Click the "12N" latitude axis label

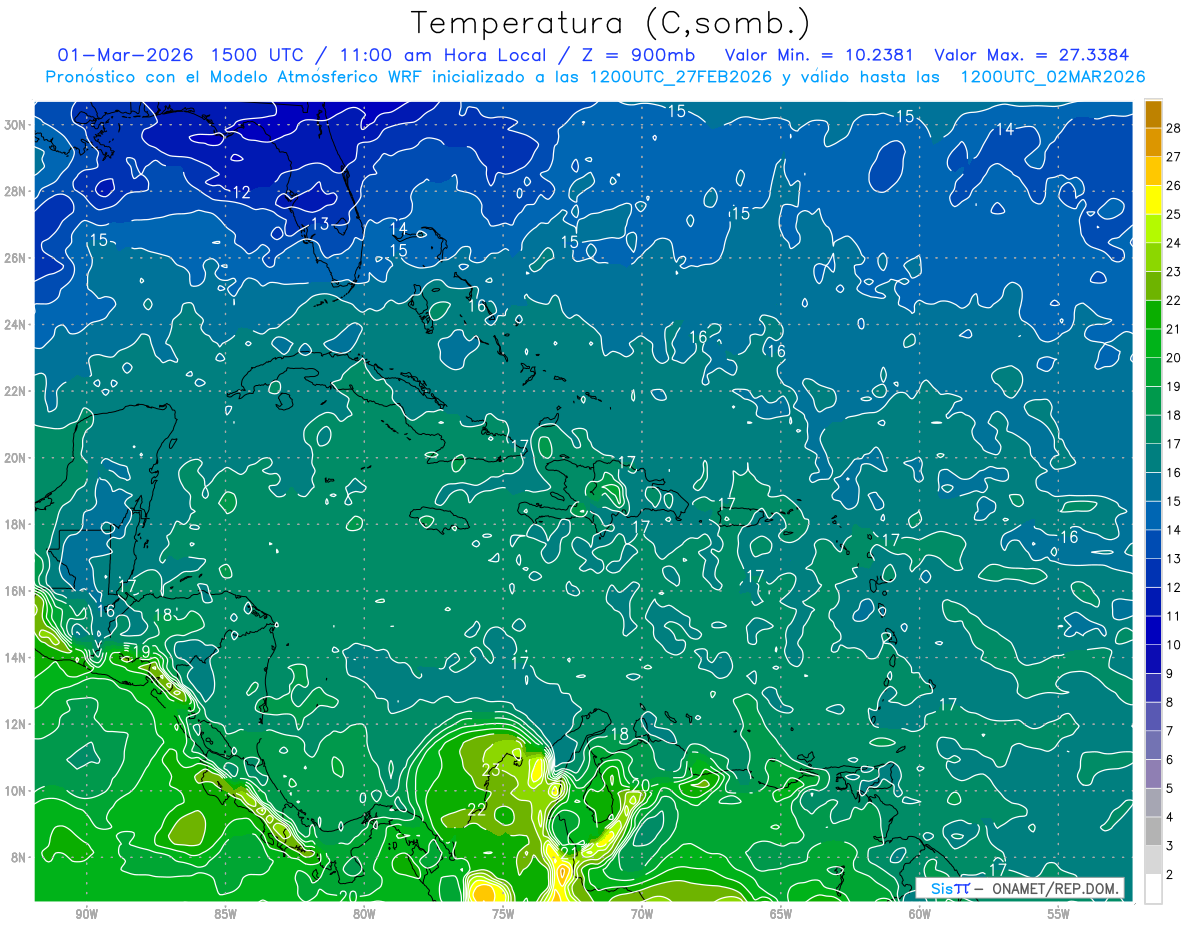(15, 724)
